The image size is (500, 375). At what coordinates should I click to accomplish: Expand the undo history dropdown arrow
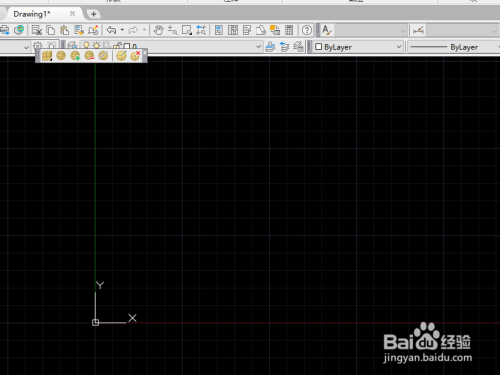tap(122, 30)
